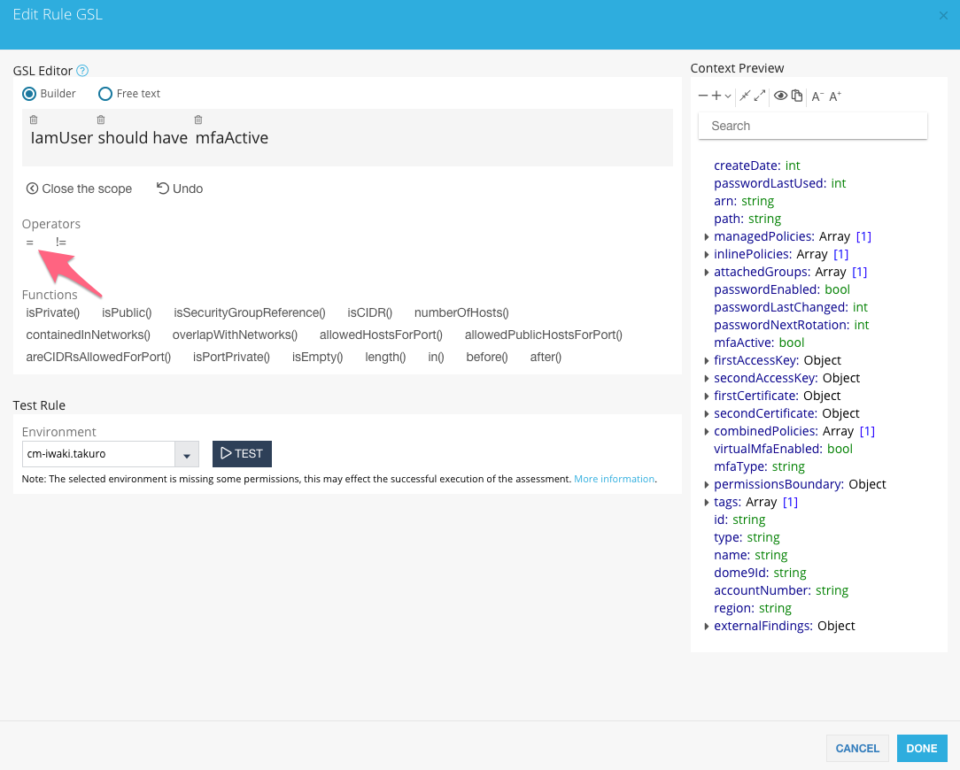The image size is (960, 770).
Task: Select the Builder radio button
Action: tap(30, 94)
